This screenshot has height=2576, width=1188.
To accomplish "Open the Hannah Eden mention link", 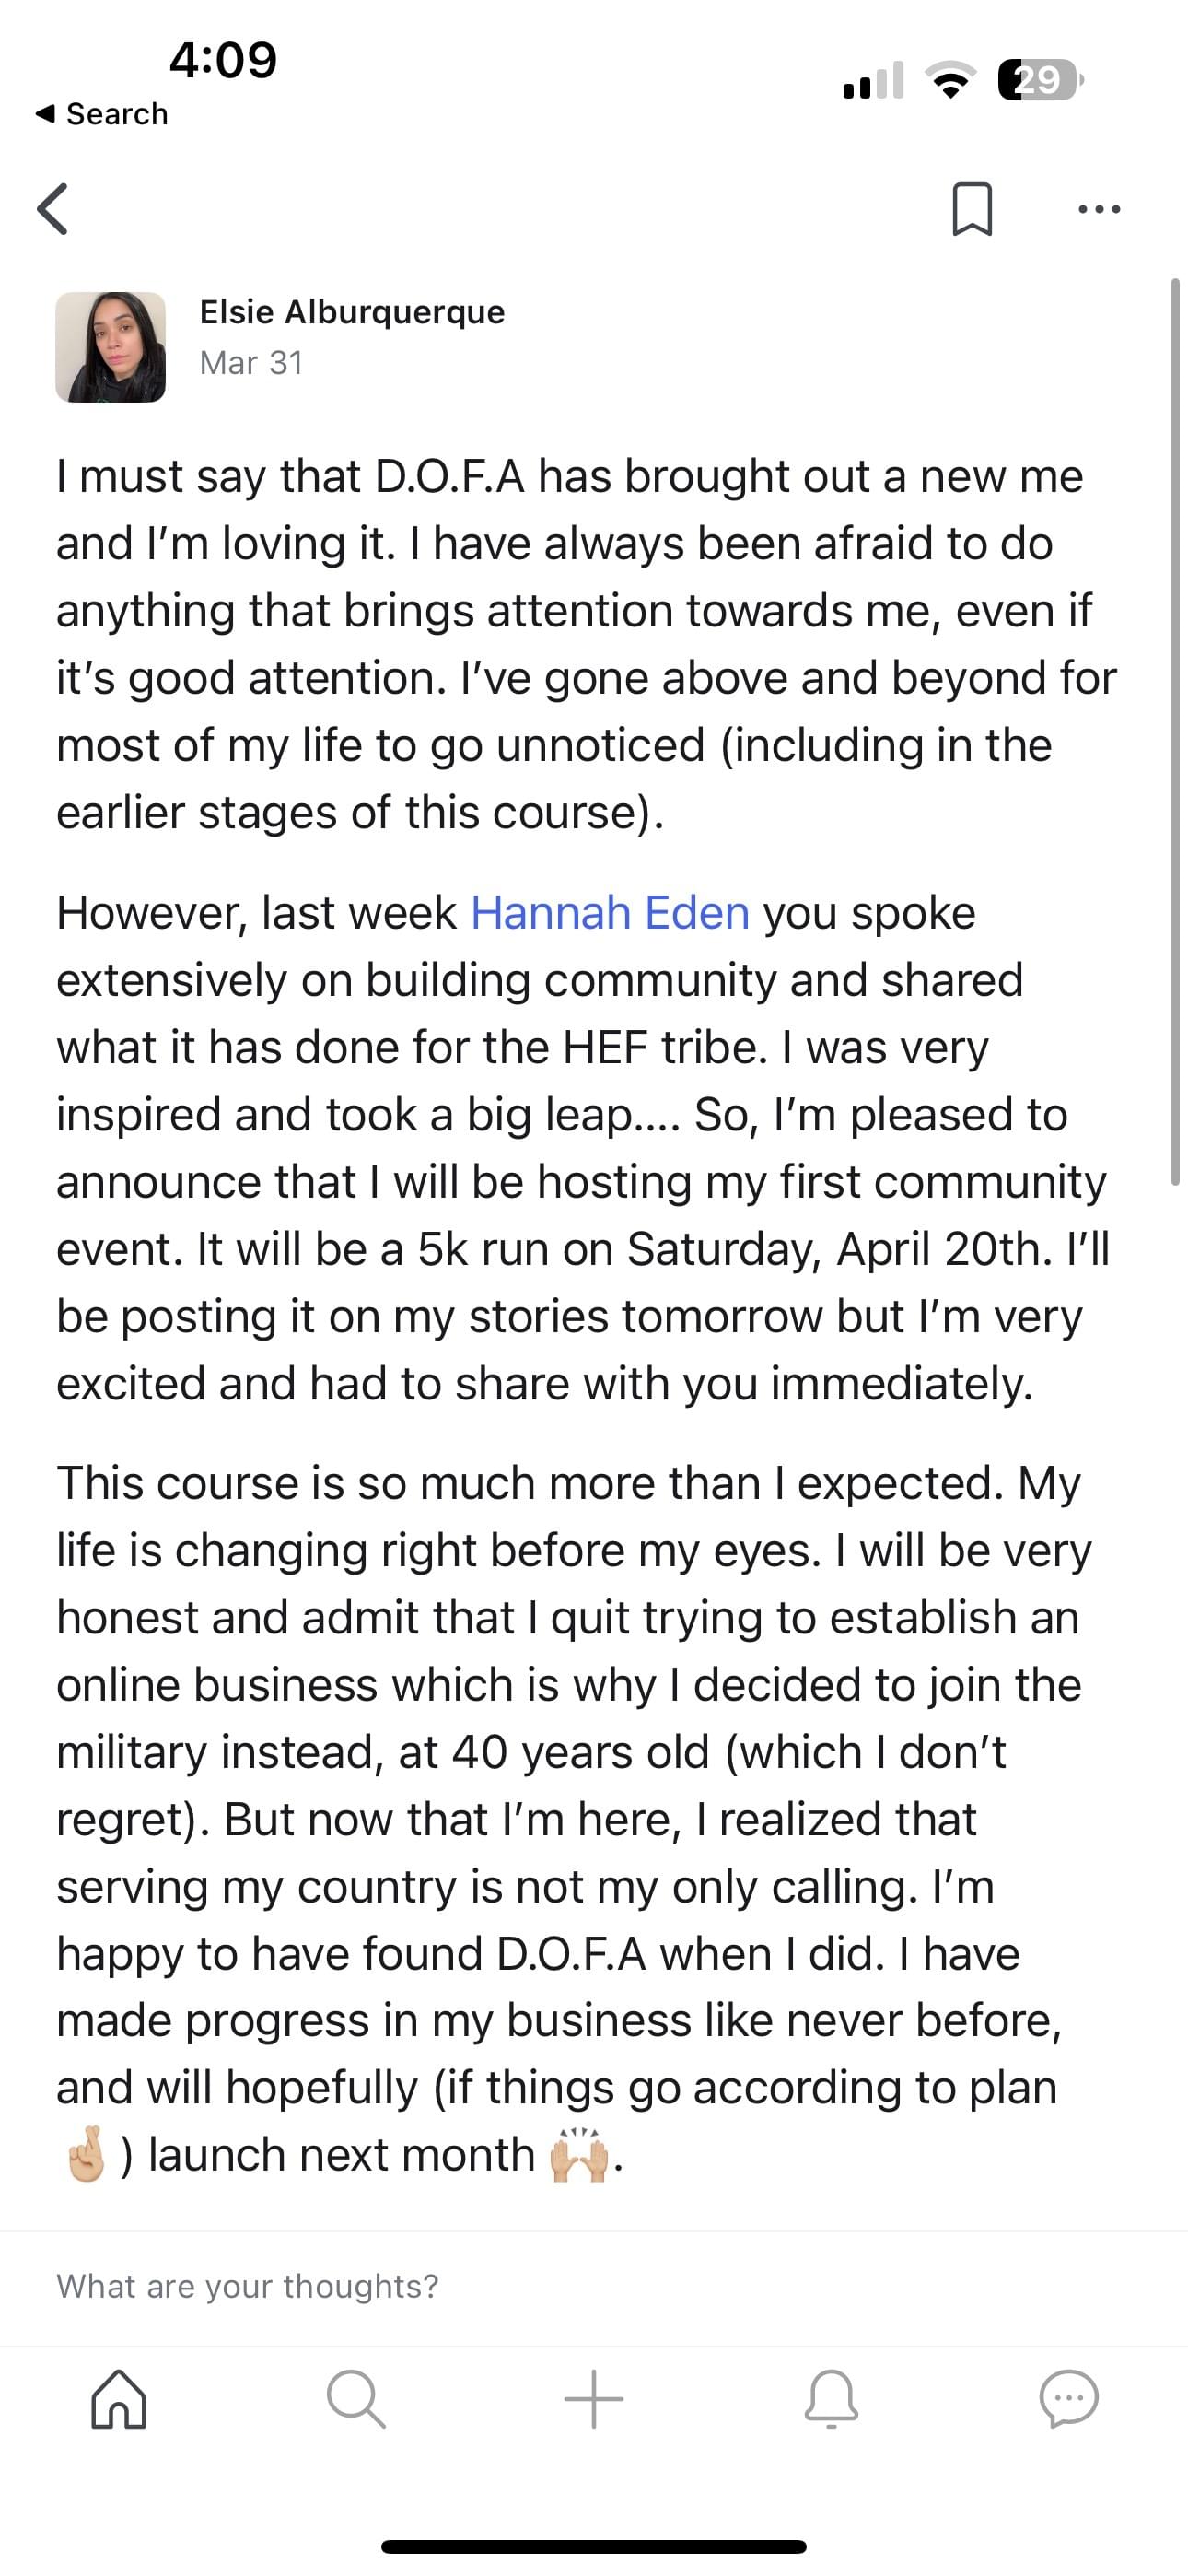I will point(610,912).
